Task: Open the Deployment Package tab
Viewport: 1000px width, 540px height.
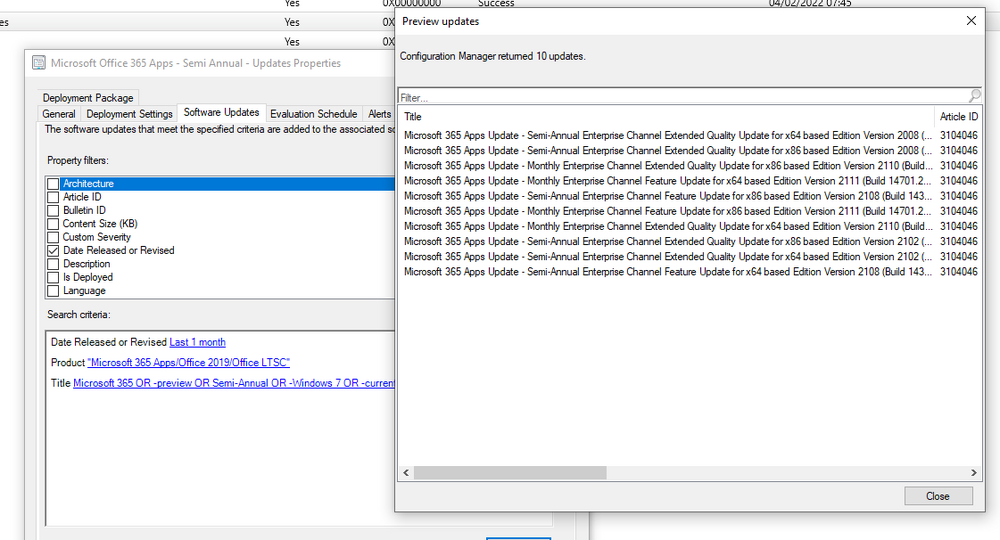Action: [x=88, y=98]
